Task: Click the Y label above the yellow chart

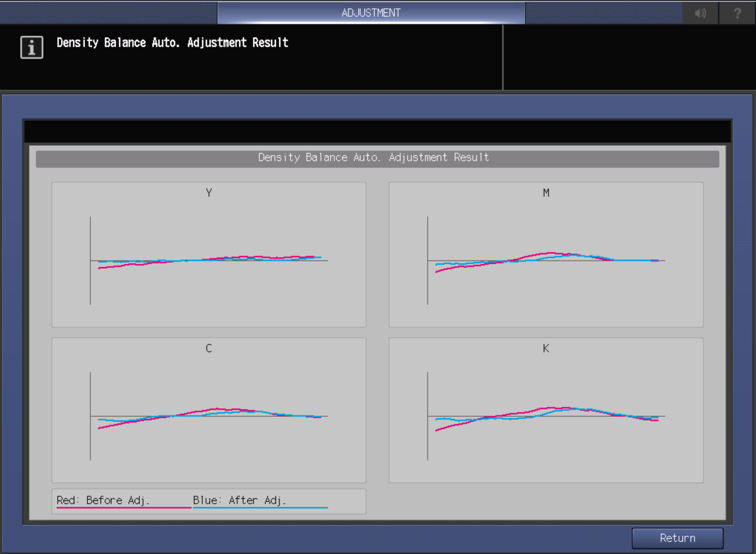Action: [209, 193]
